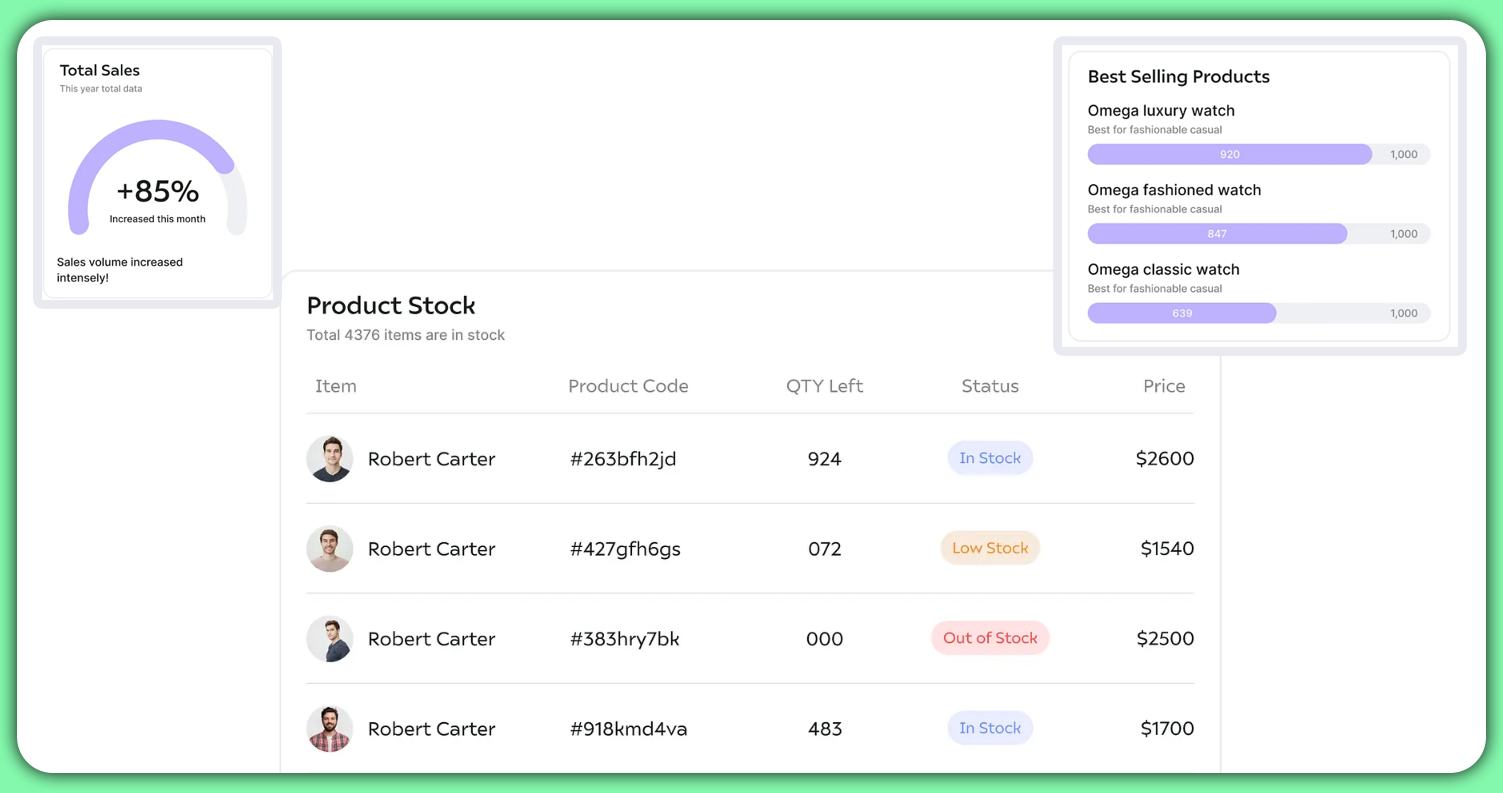1503x793 pixels.
Task: Click the QTY Left column header
Action: pos(824,386)
